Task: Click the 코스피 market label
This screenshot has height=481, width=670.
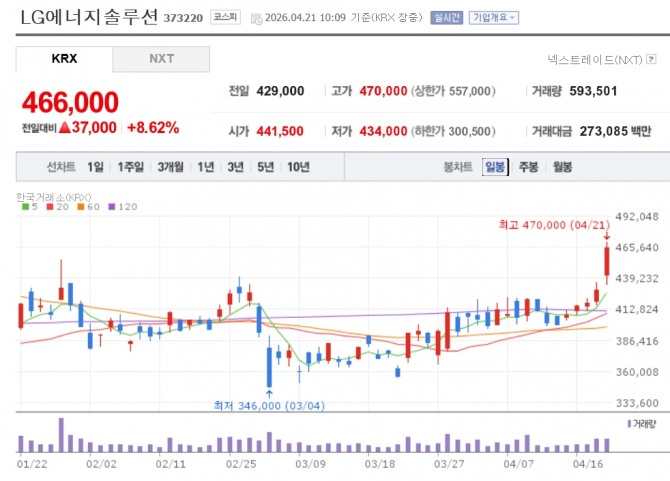Action: tap(225, 17)
